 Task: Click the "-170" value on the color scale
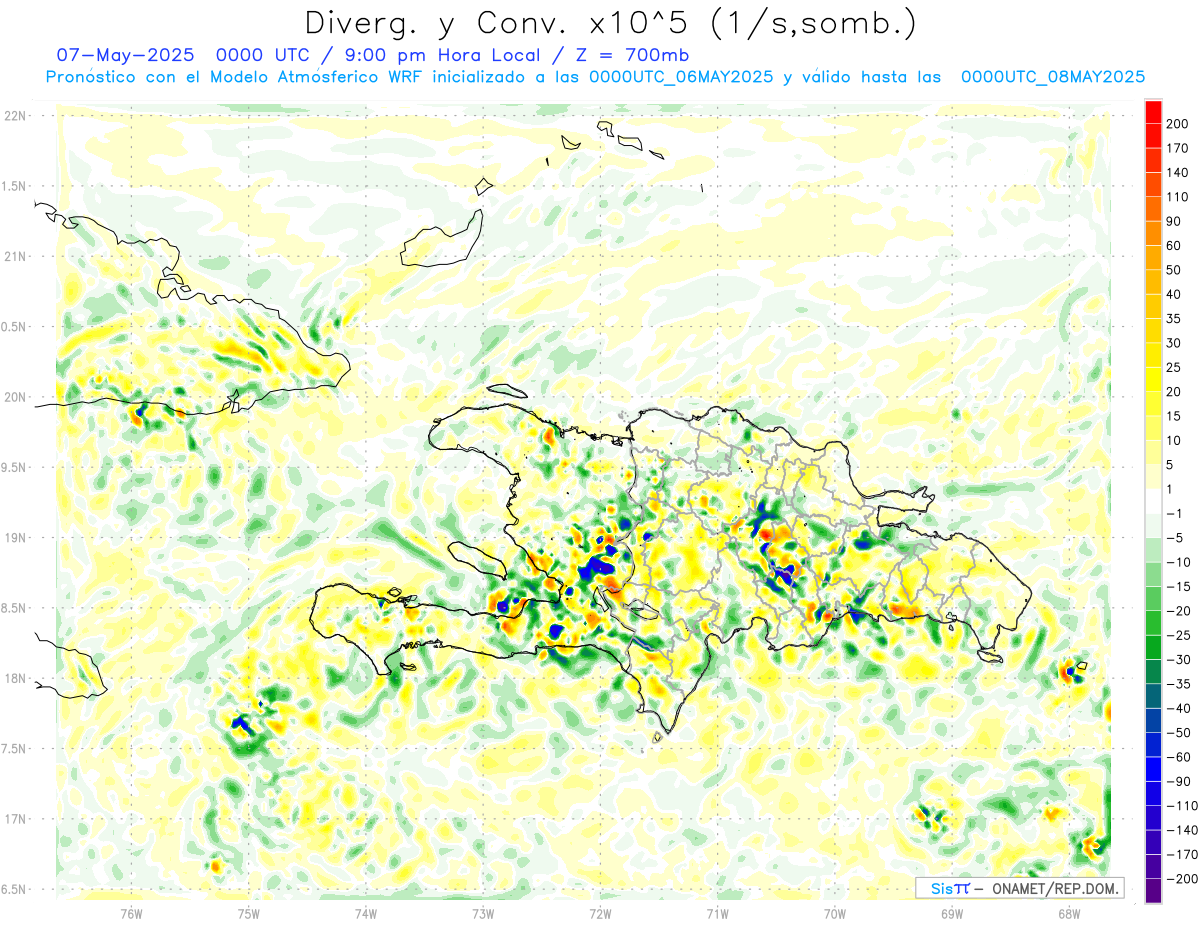point(1181,854)
